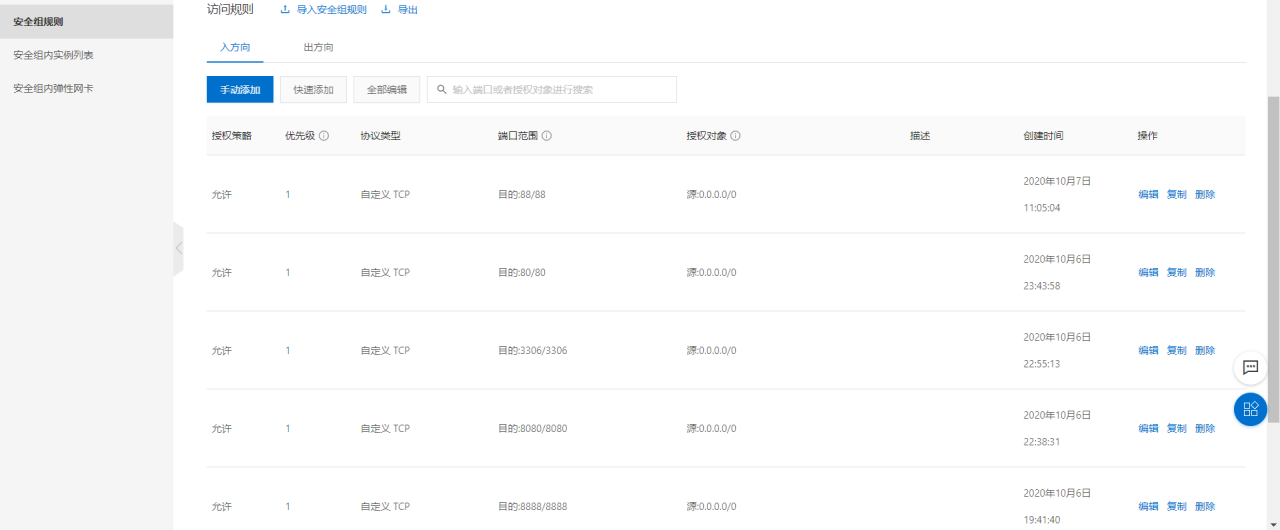Open the blue quick-tools floating icon
The height and width of the screenshot is (530, 1280).
[1250, 409]
